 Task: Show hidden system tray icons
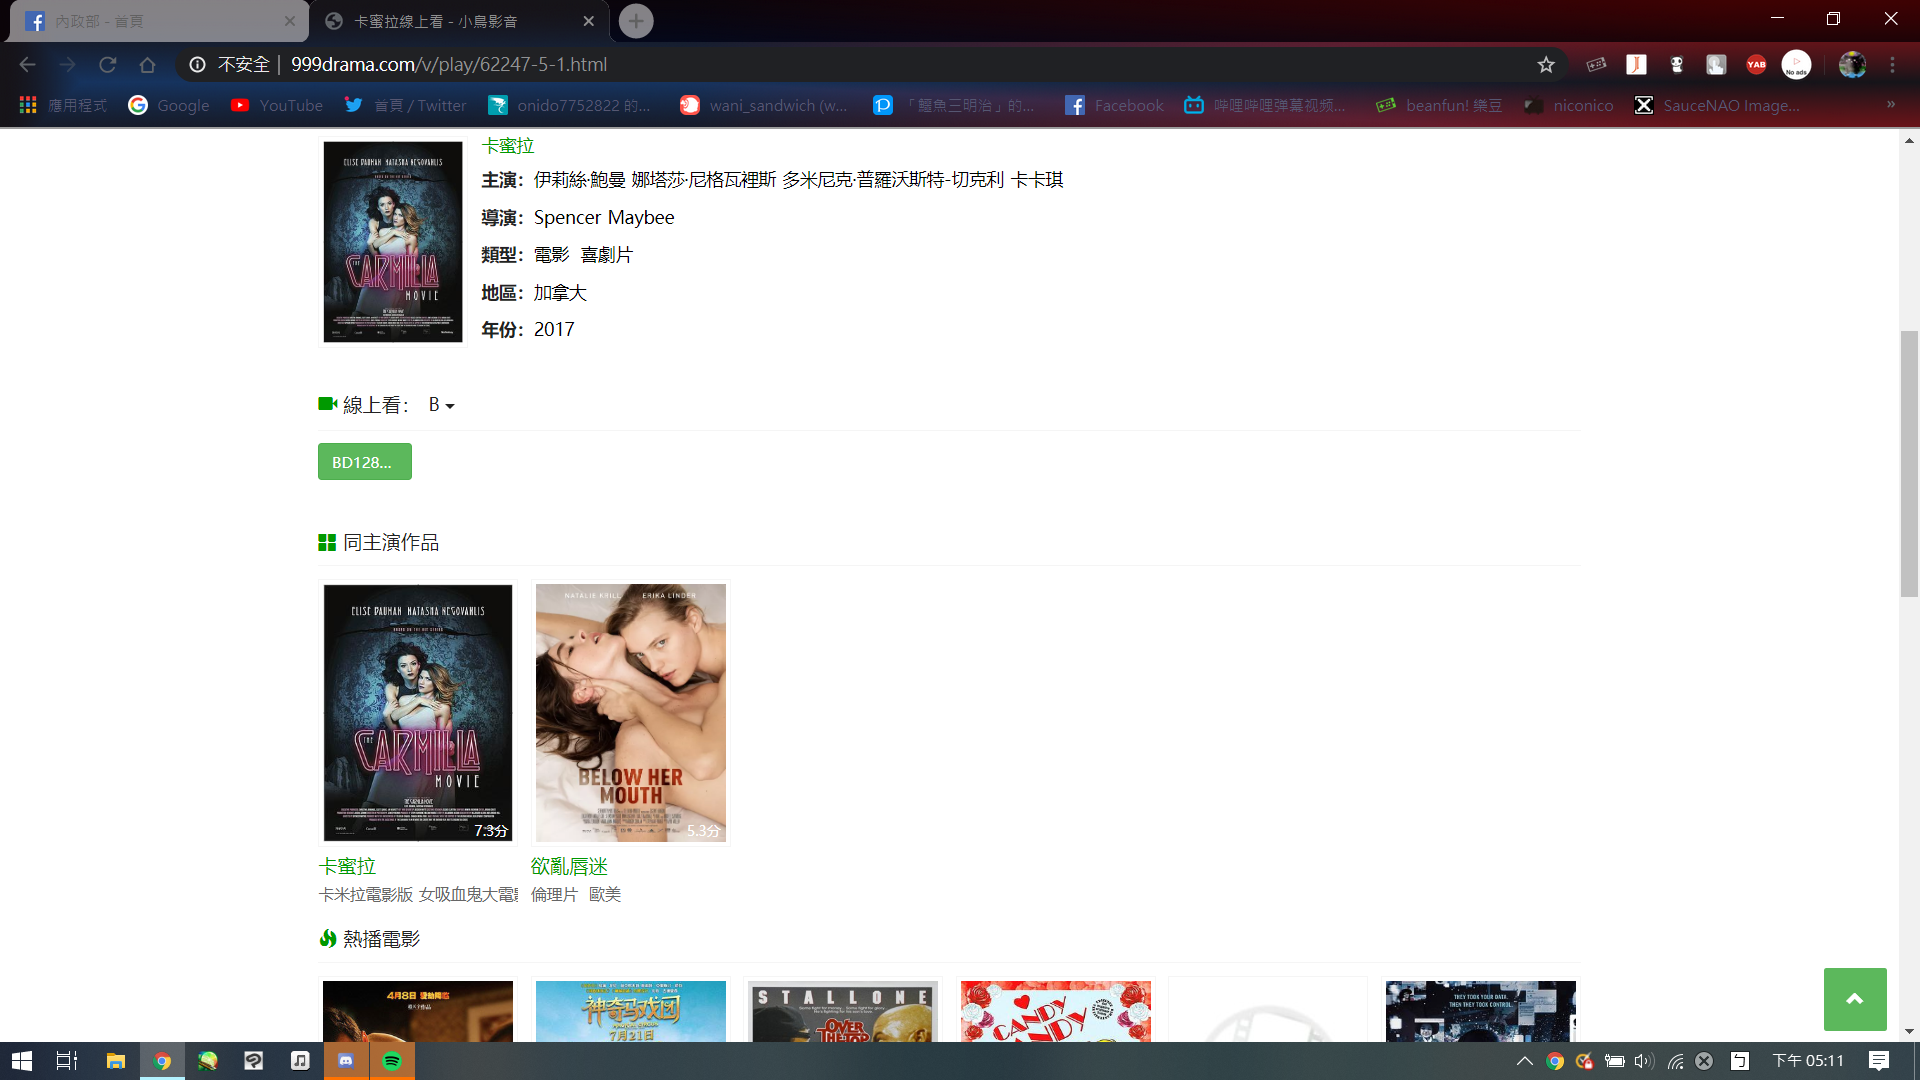1524,1061
